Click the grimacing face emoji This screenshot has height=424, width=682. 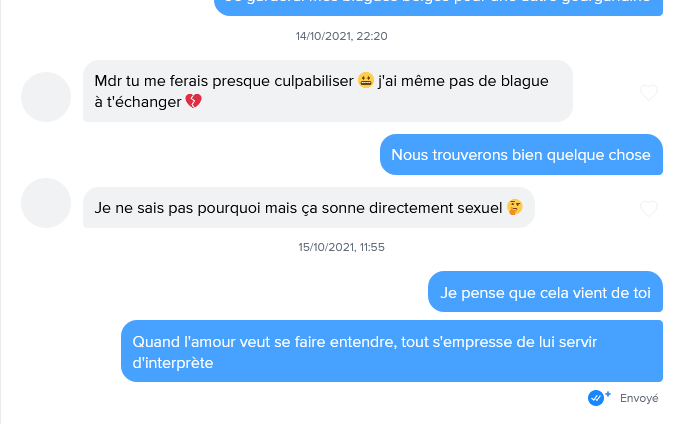(365, 81)
